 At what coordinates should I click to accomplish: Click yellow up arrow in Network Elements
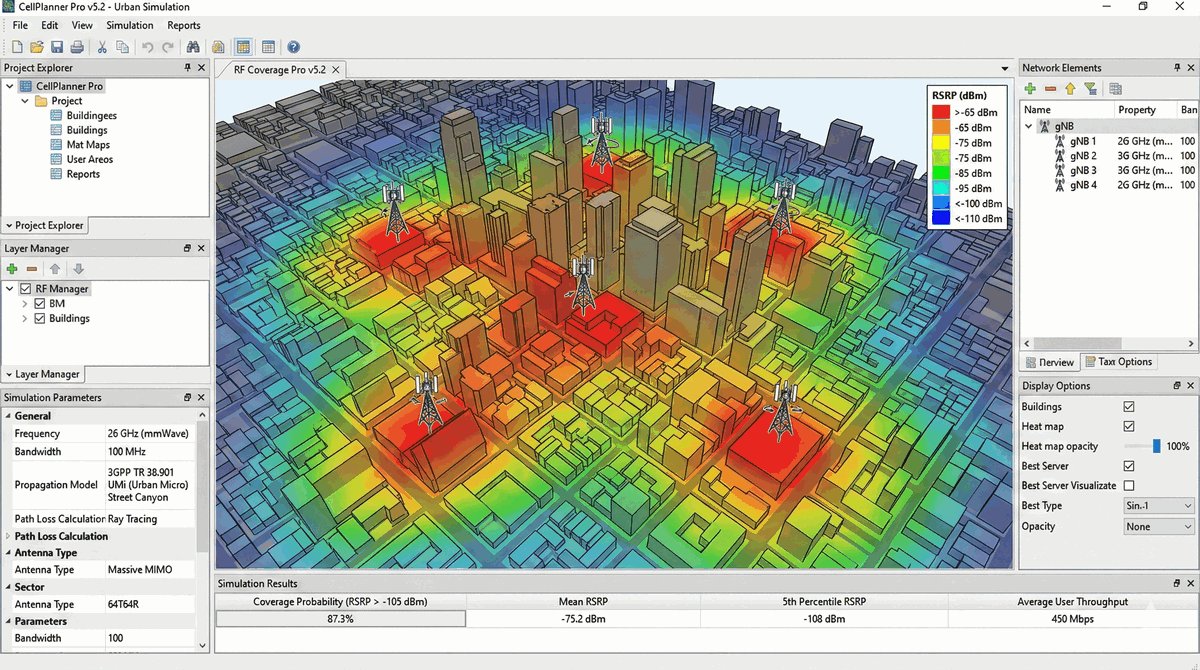tap(1069, 89)
